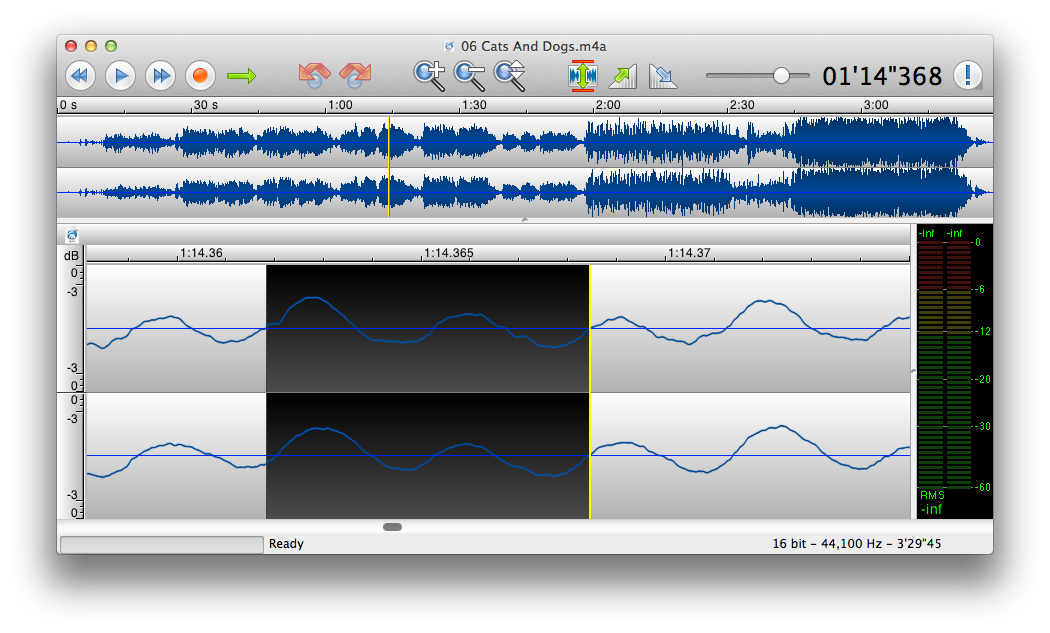The width and height of the screenshot is (1050, 633).
Task: Zoom out with the minus magnifier
Action: (x=469, y=76)
